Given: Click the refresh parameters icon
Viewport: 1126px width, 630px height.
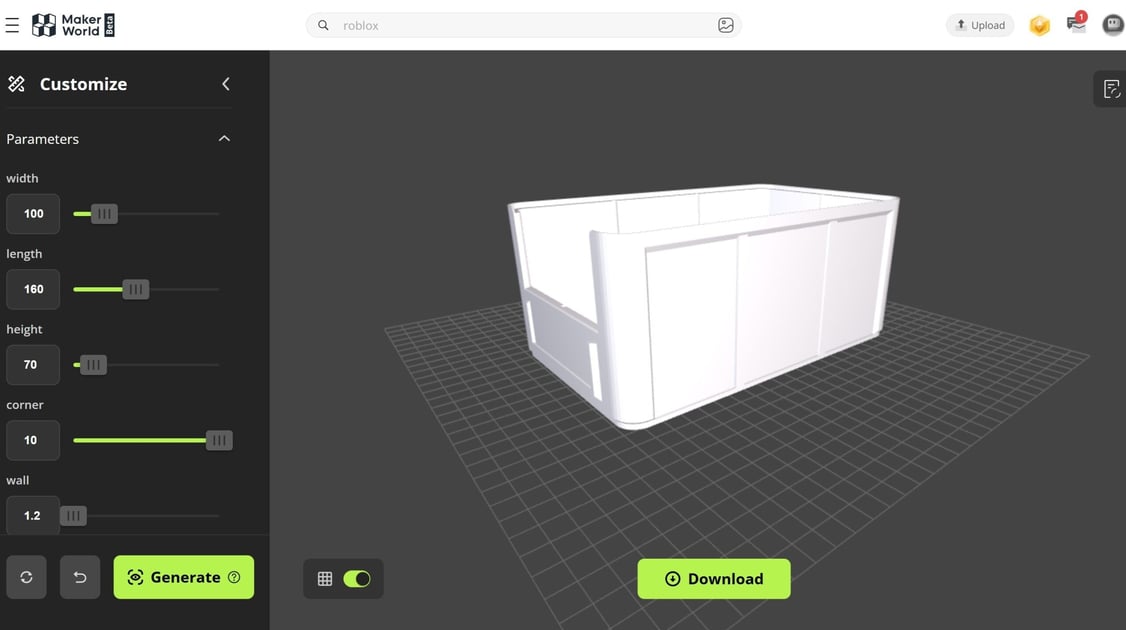Looking at the screenshot, I should (x=26, y=577).
